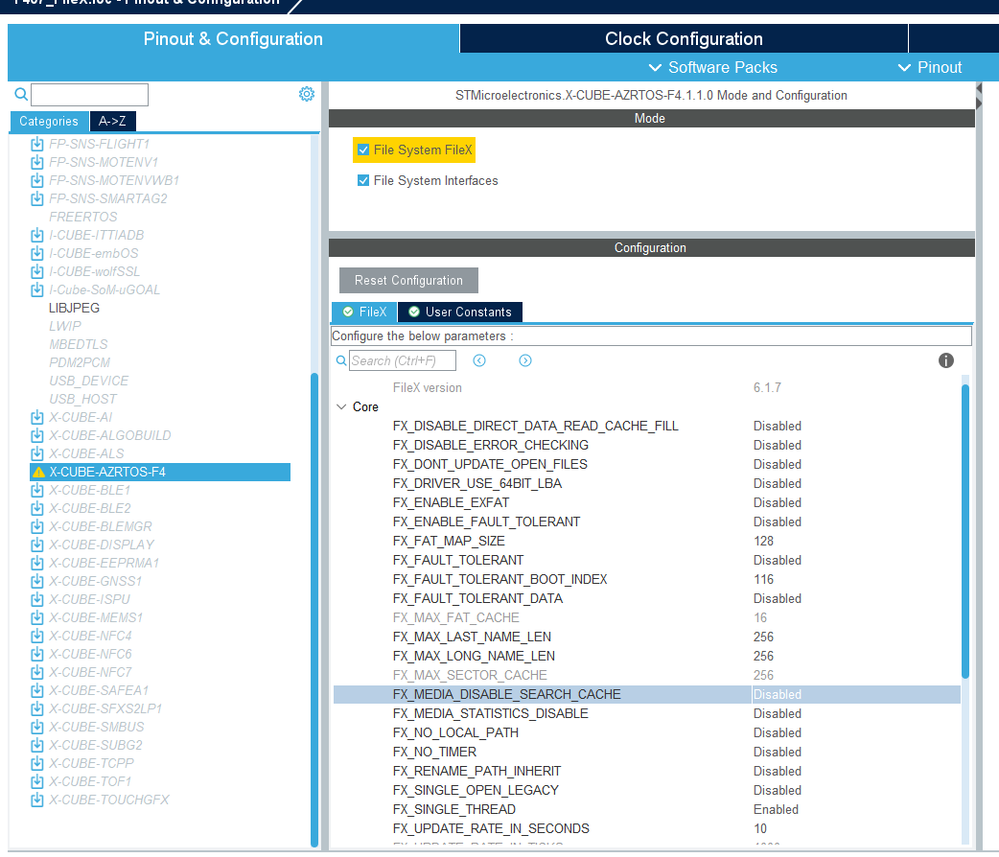Click download icon beside X-CUBE-BLE1
999x857 pixels.
(x=37, y=490)
